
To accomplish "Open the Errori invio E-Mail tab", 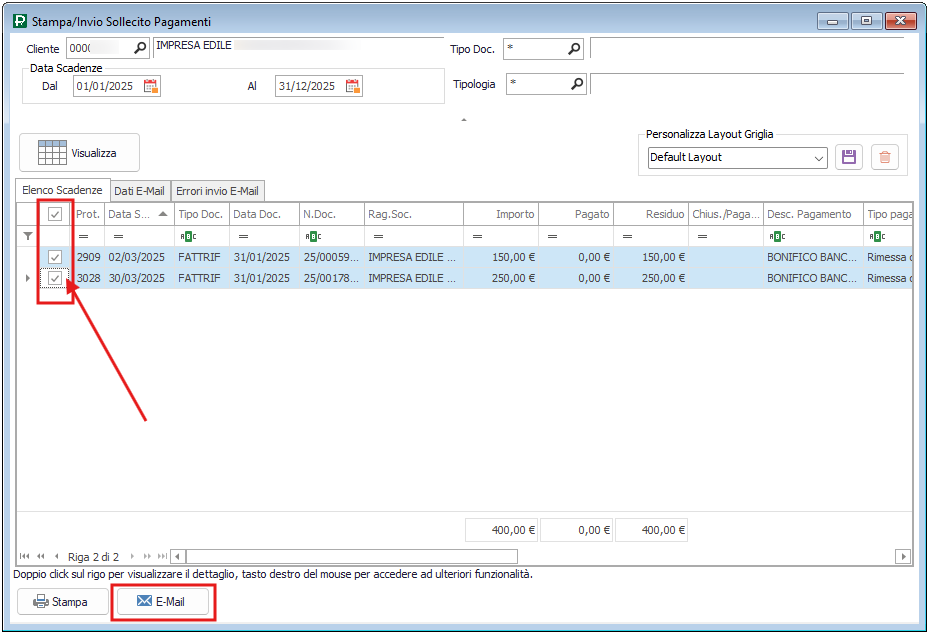I will pos(217,190).
